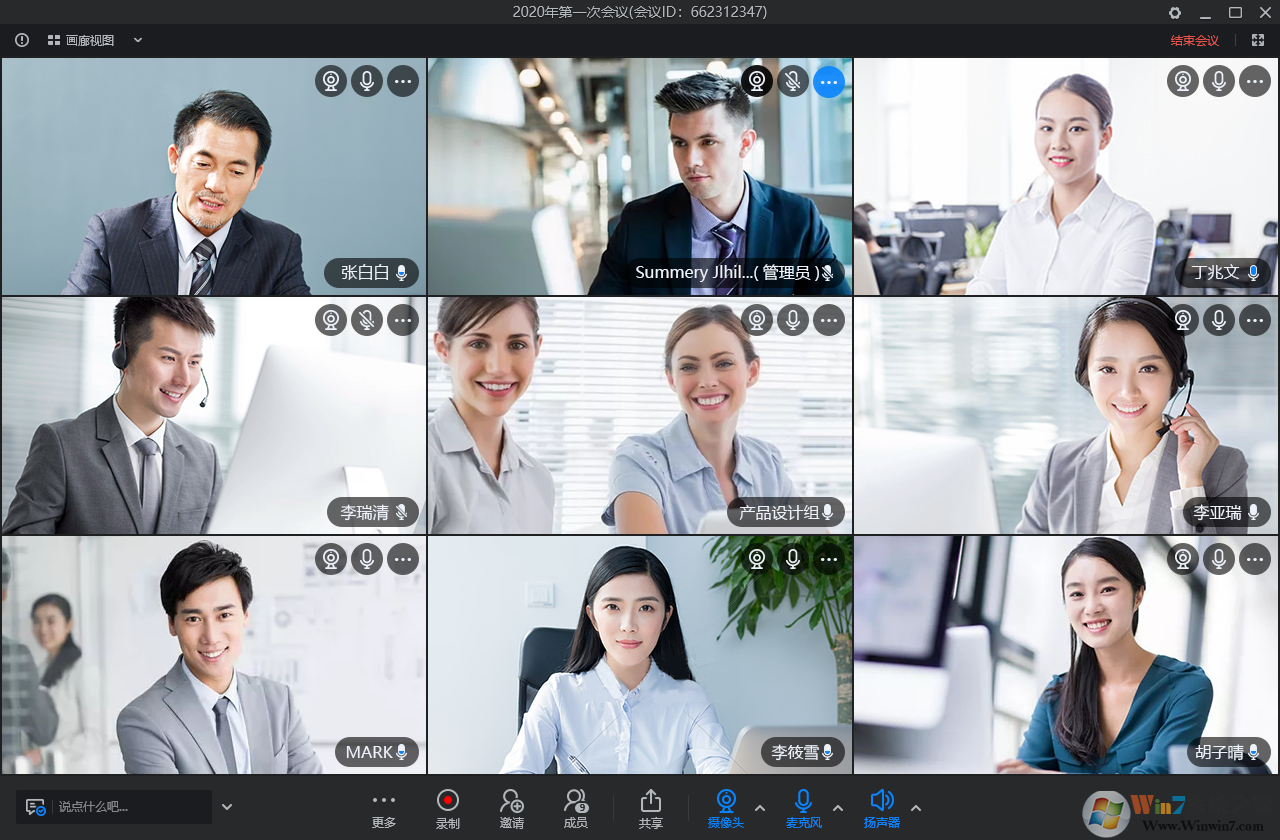Expand the 画廊视图 view selector
This screenshot has height=840, width=1280.
(x=137, y=40)
